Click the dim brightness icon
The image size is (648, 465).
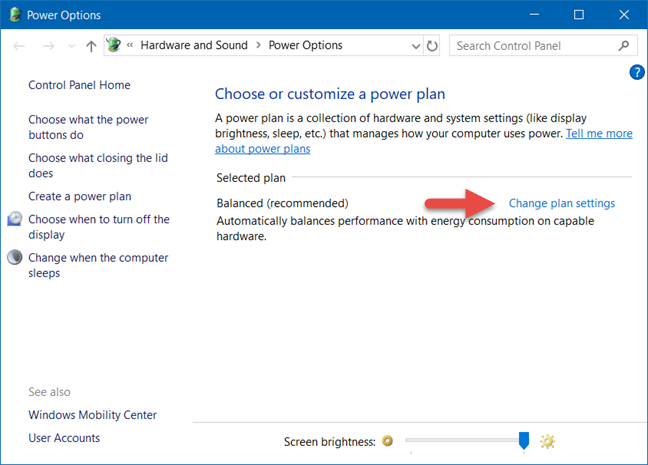(x=387, y=441)
